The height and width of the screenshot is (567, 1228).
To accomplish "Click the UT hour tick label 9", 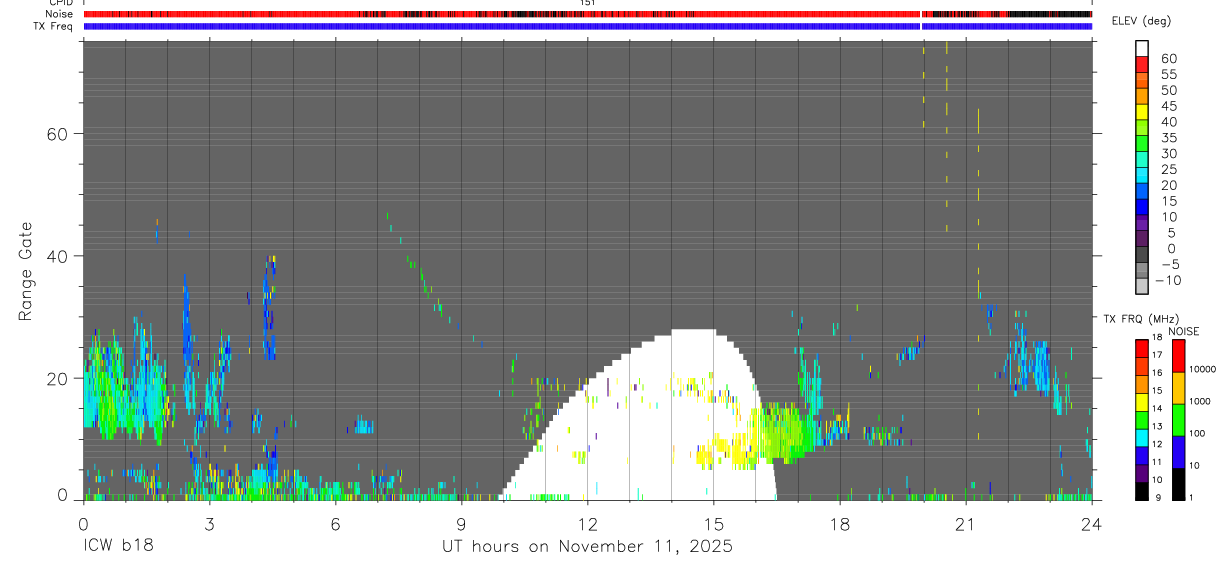I will point(461,523).
